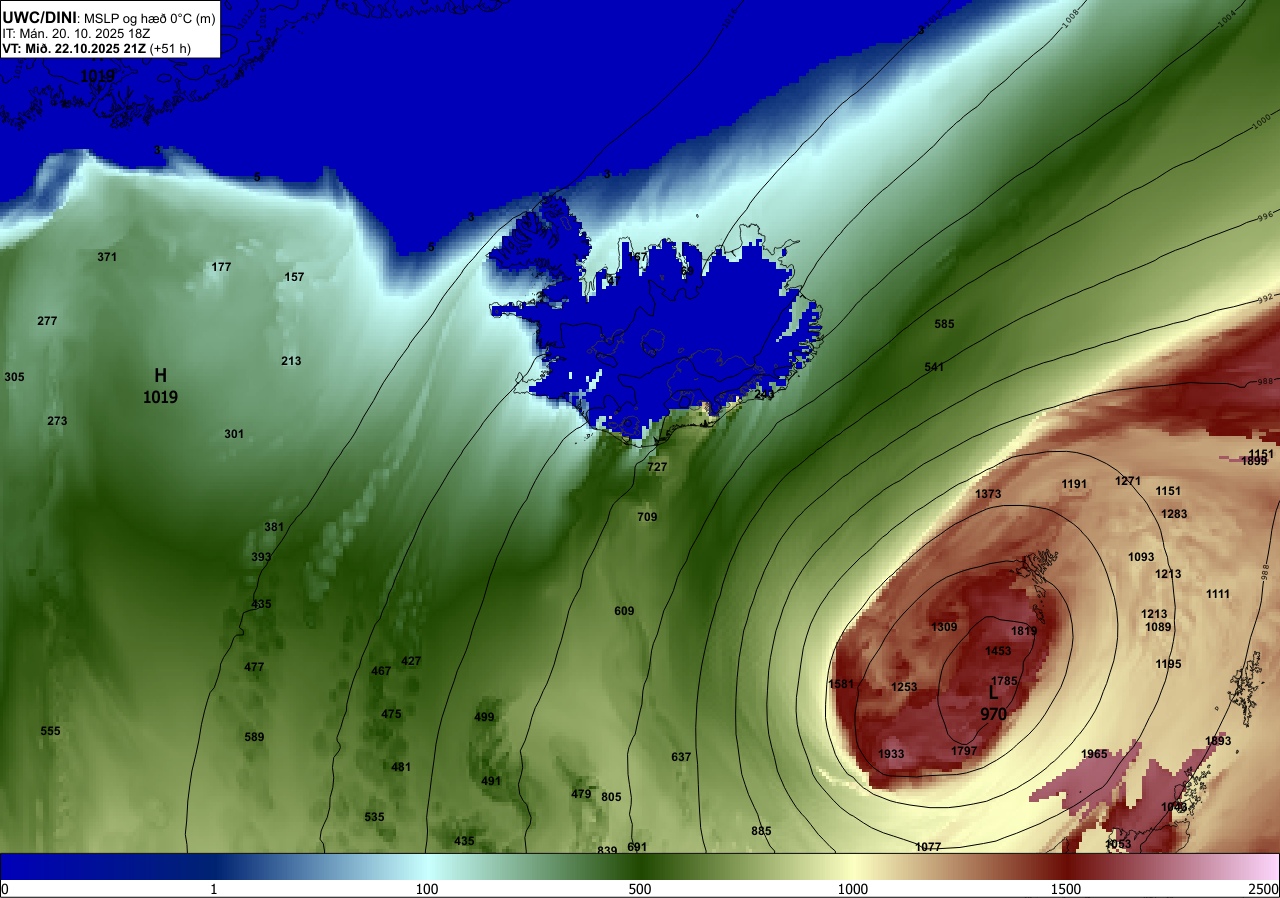
Task: Click the 427 height value
Action: pos(411,661)
